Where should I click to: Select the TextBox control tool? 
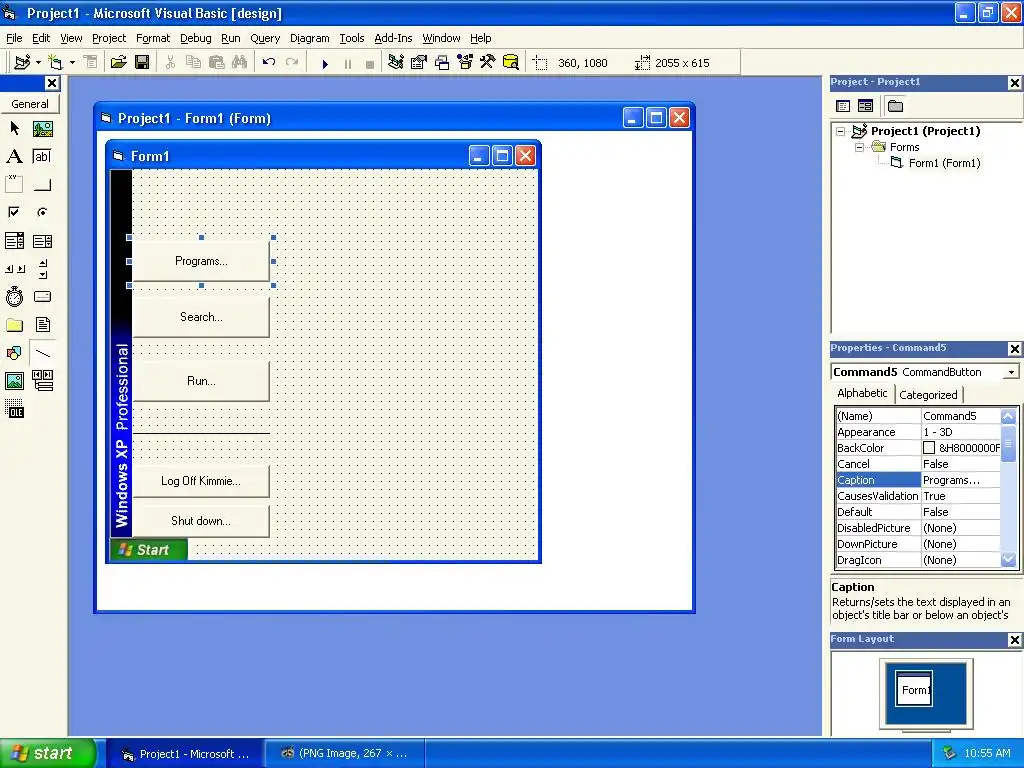point(42,157)
